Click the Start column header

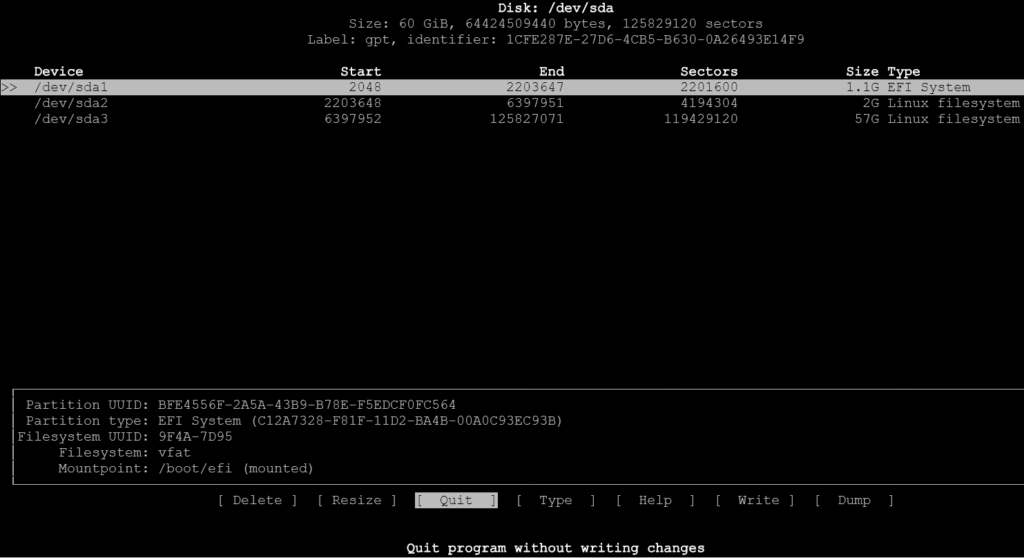pyautogui.click(x=360, y=71)
